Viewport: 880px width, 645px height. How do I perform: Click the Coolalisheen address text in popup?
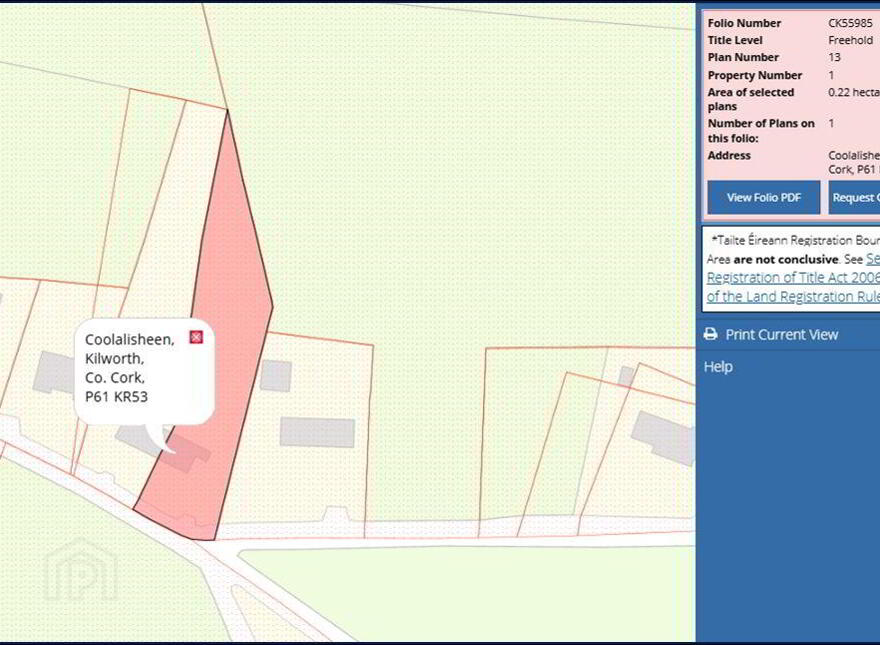pyautogui.click(x=130, y=339)
